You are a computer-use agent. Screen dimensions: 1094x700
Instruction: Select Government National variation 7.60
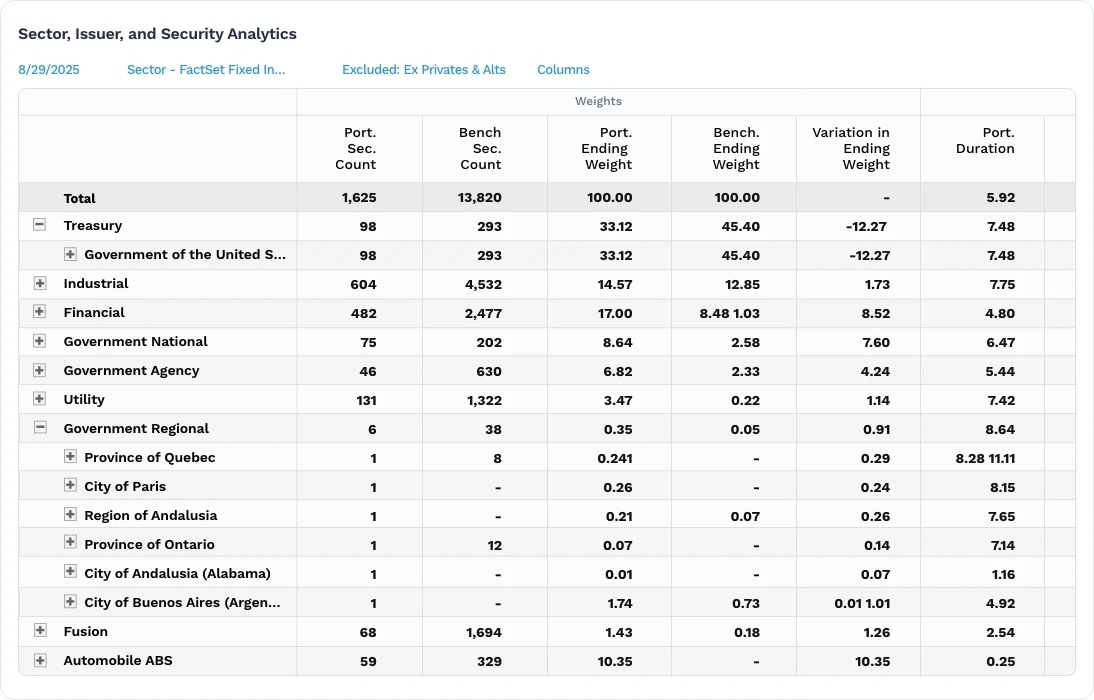[x=876, y=343]
